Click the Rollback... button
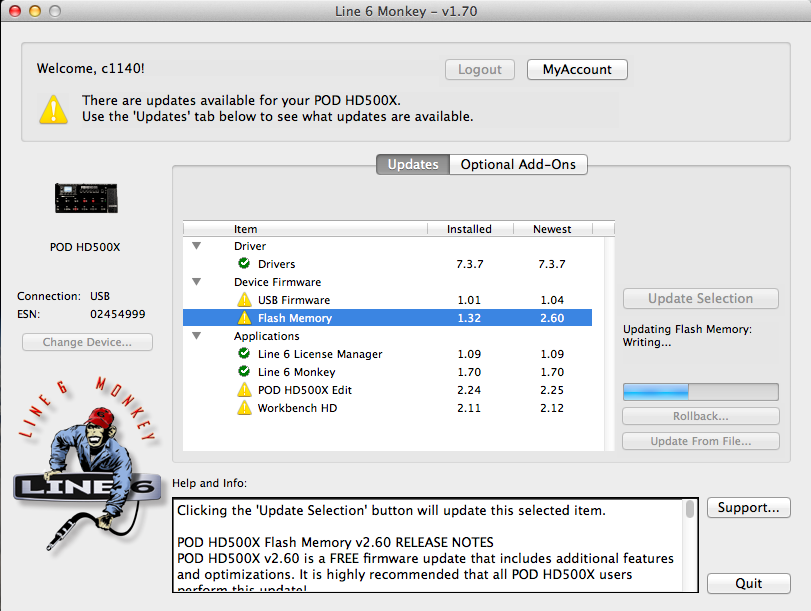The height and width of the screenshot is (611, 811). tap(700, 416)
